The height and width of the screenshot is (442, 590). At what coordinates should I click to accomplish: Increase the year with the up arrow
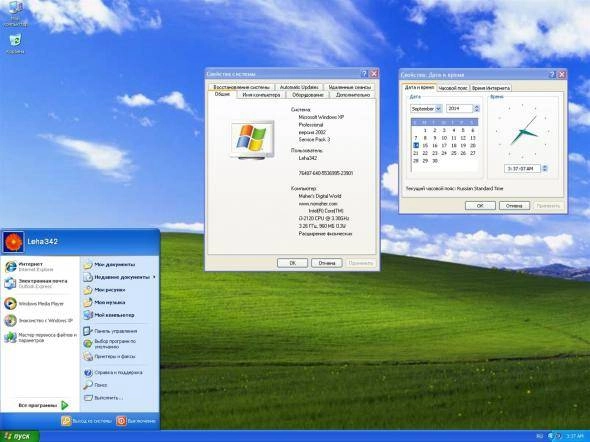click(x=477, y=107)
